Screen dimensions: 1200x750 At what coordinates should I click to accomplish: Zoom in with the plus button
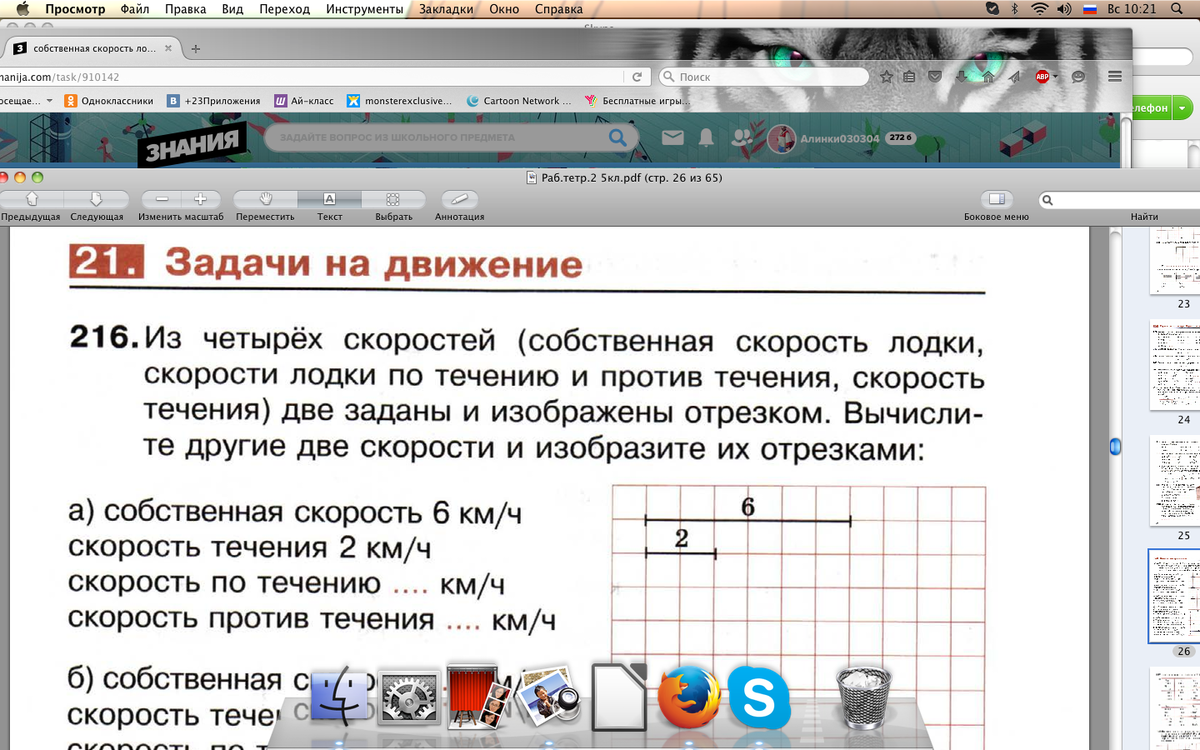tap(201, 199)
